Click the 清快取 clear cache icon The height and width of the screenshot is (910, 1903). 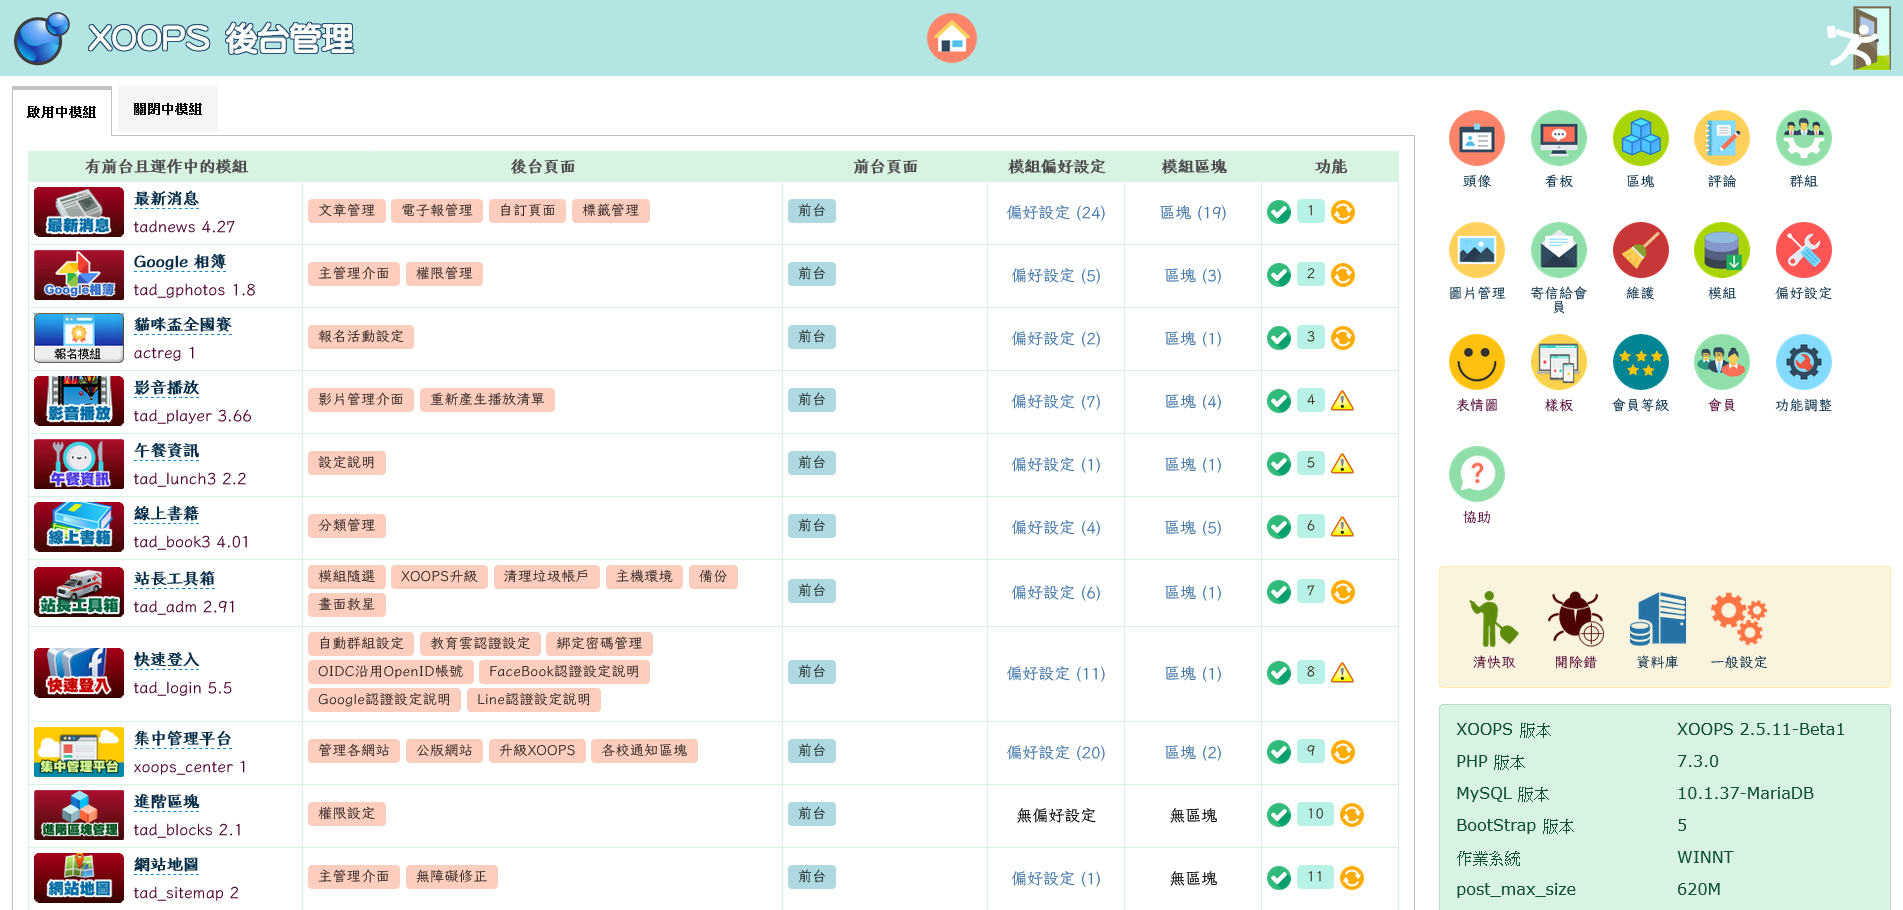(1493, 620)
